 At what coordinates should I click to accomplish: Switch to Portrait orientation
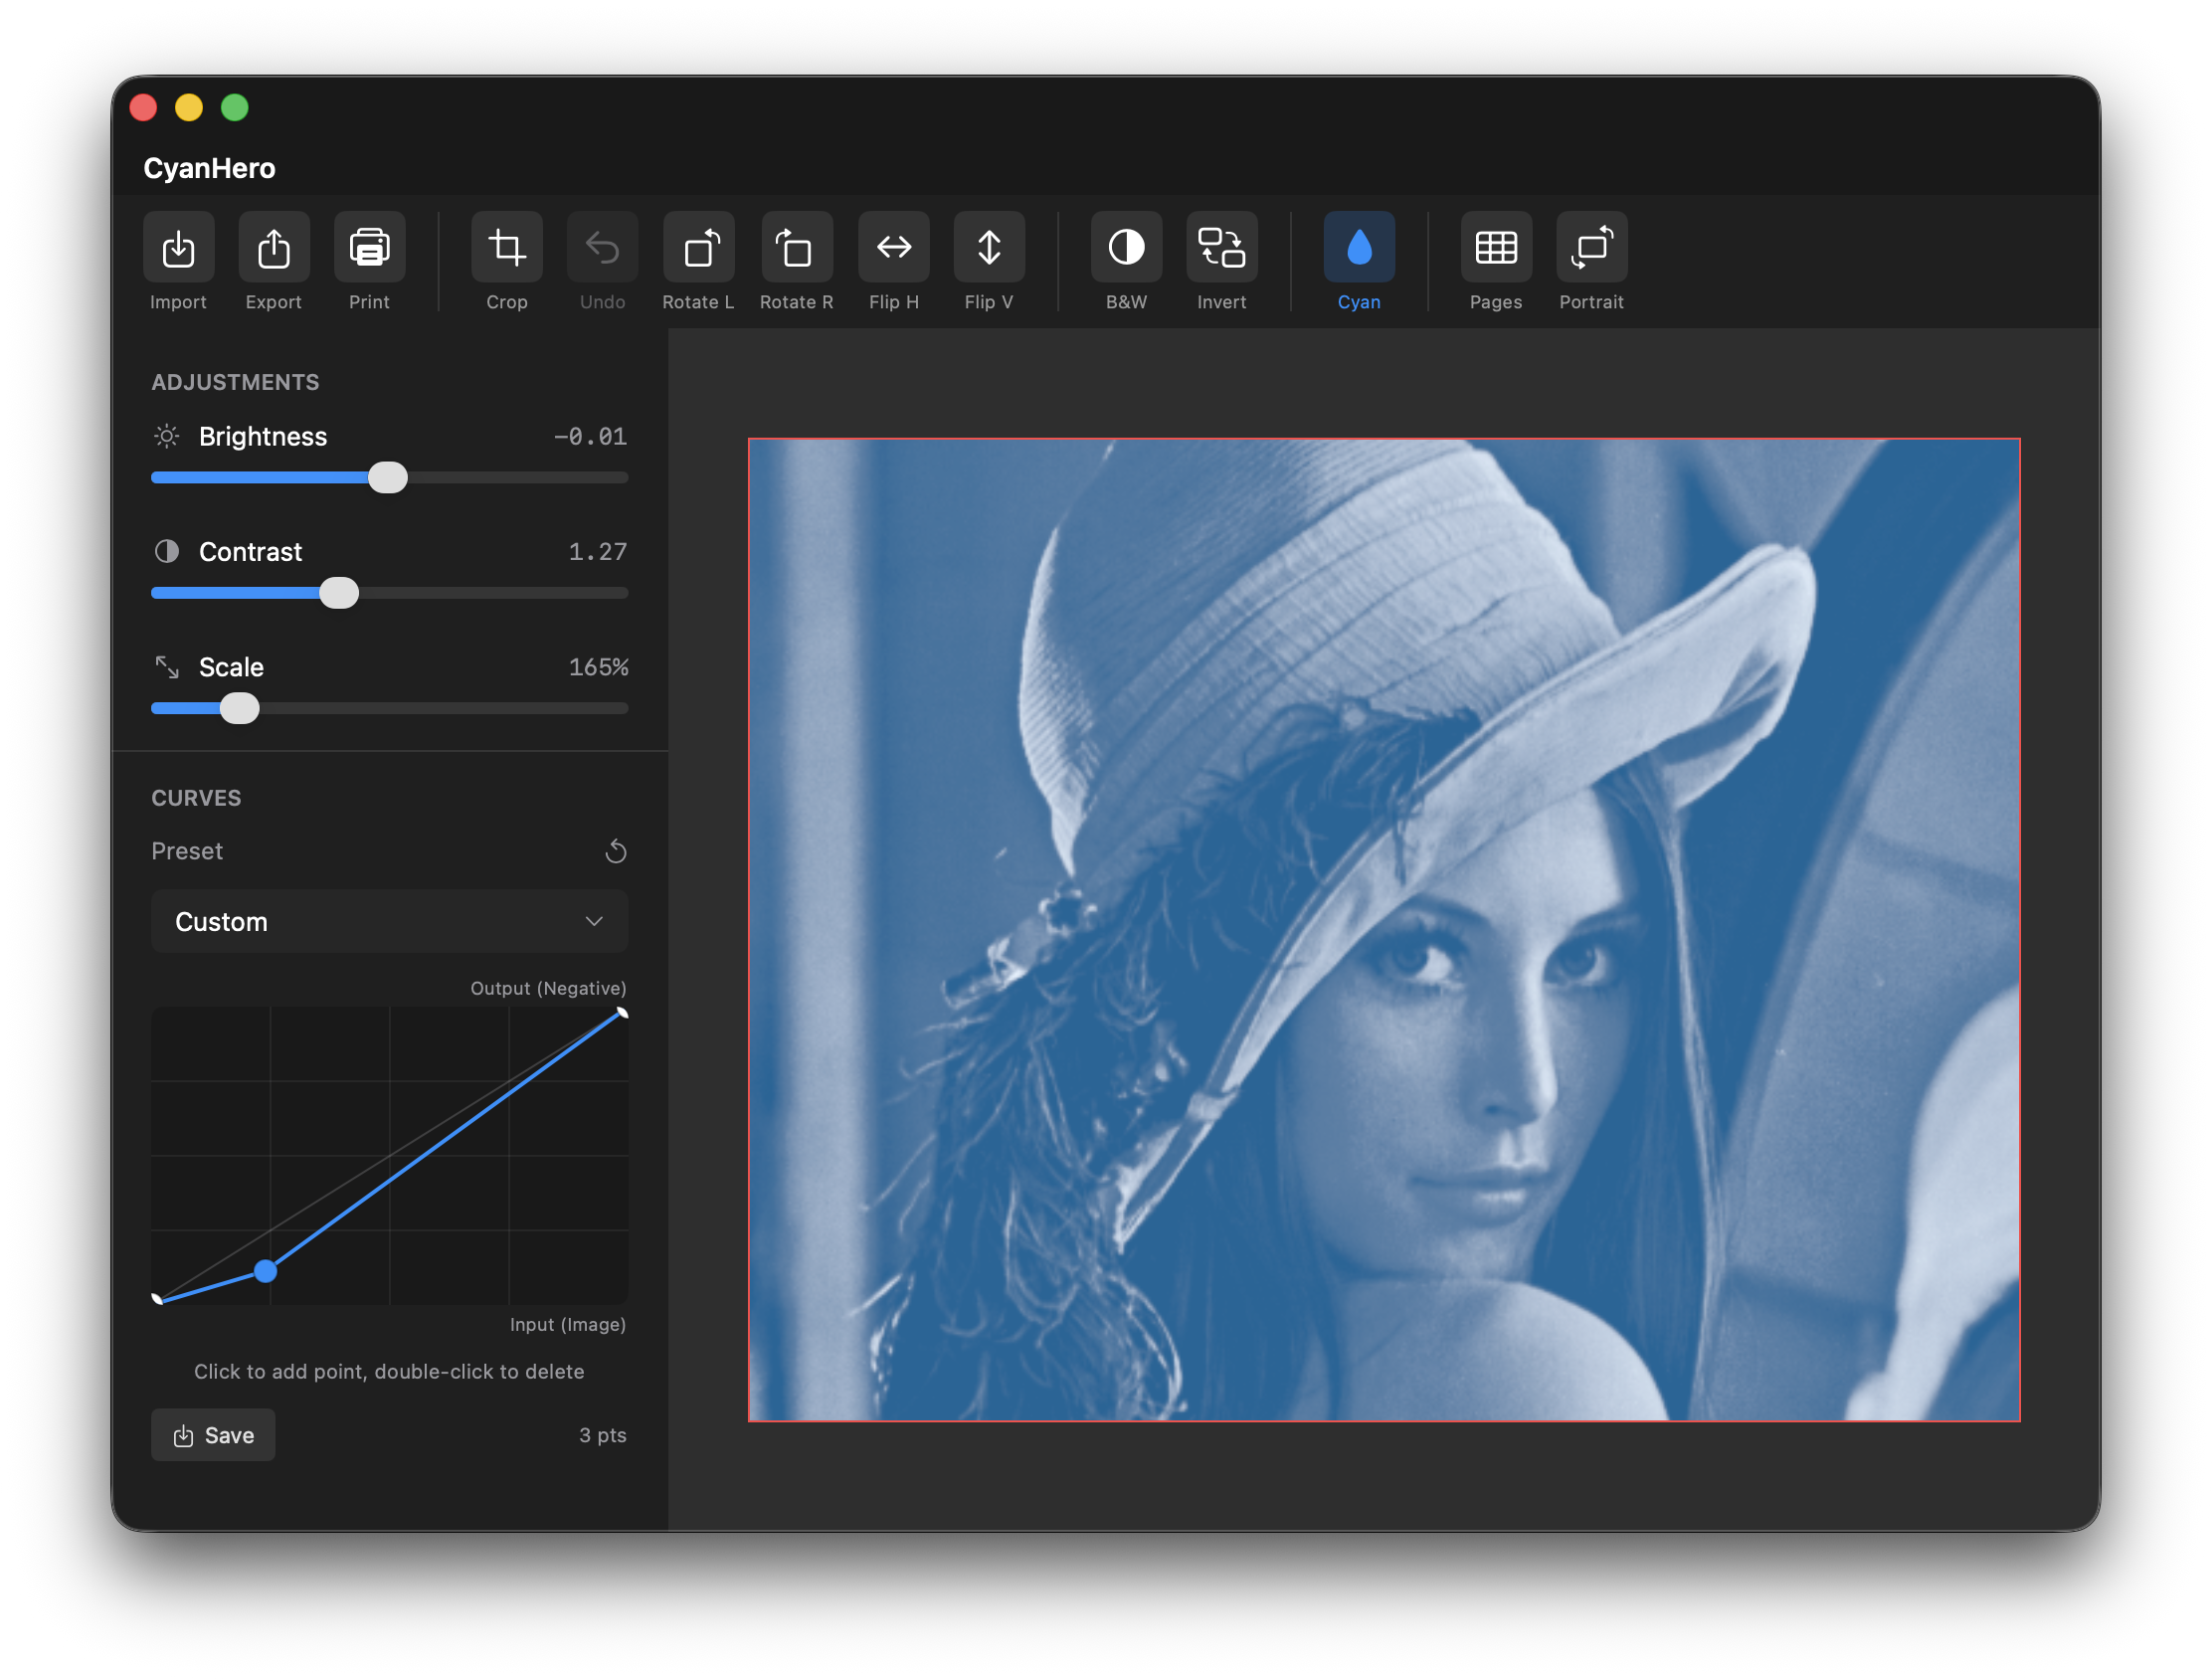(x=1590, y=248)
